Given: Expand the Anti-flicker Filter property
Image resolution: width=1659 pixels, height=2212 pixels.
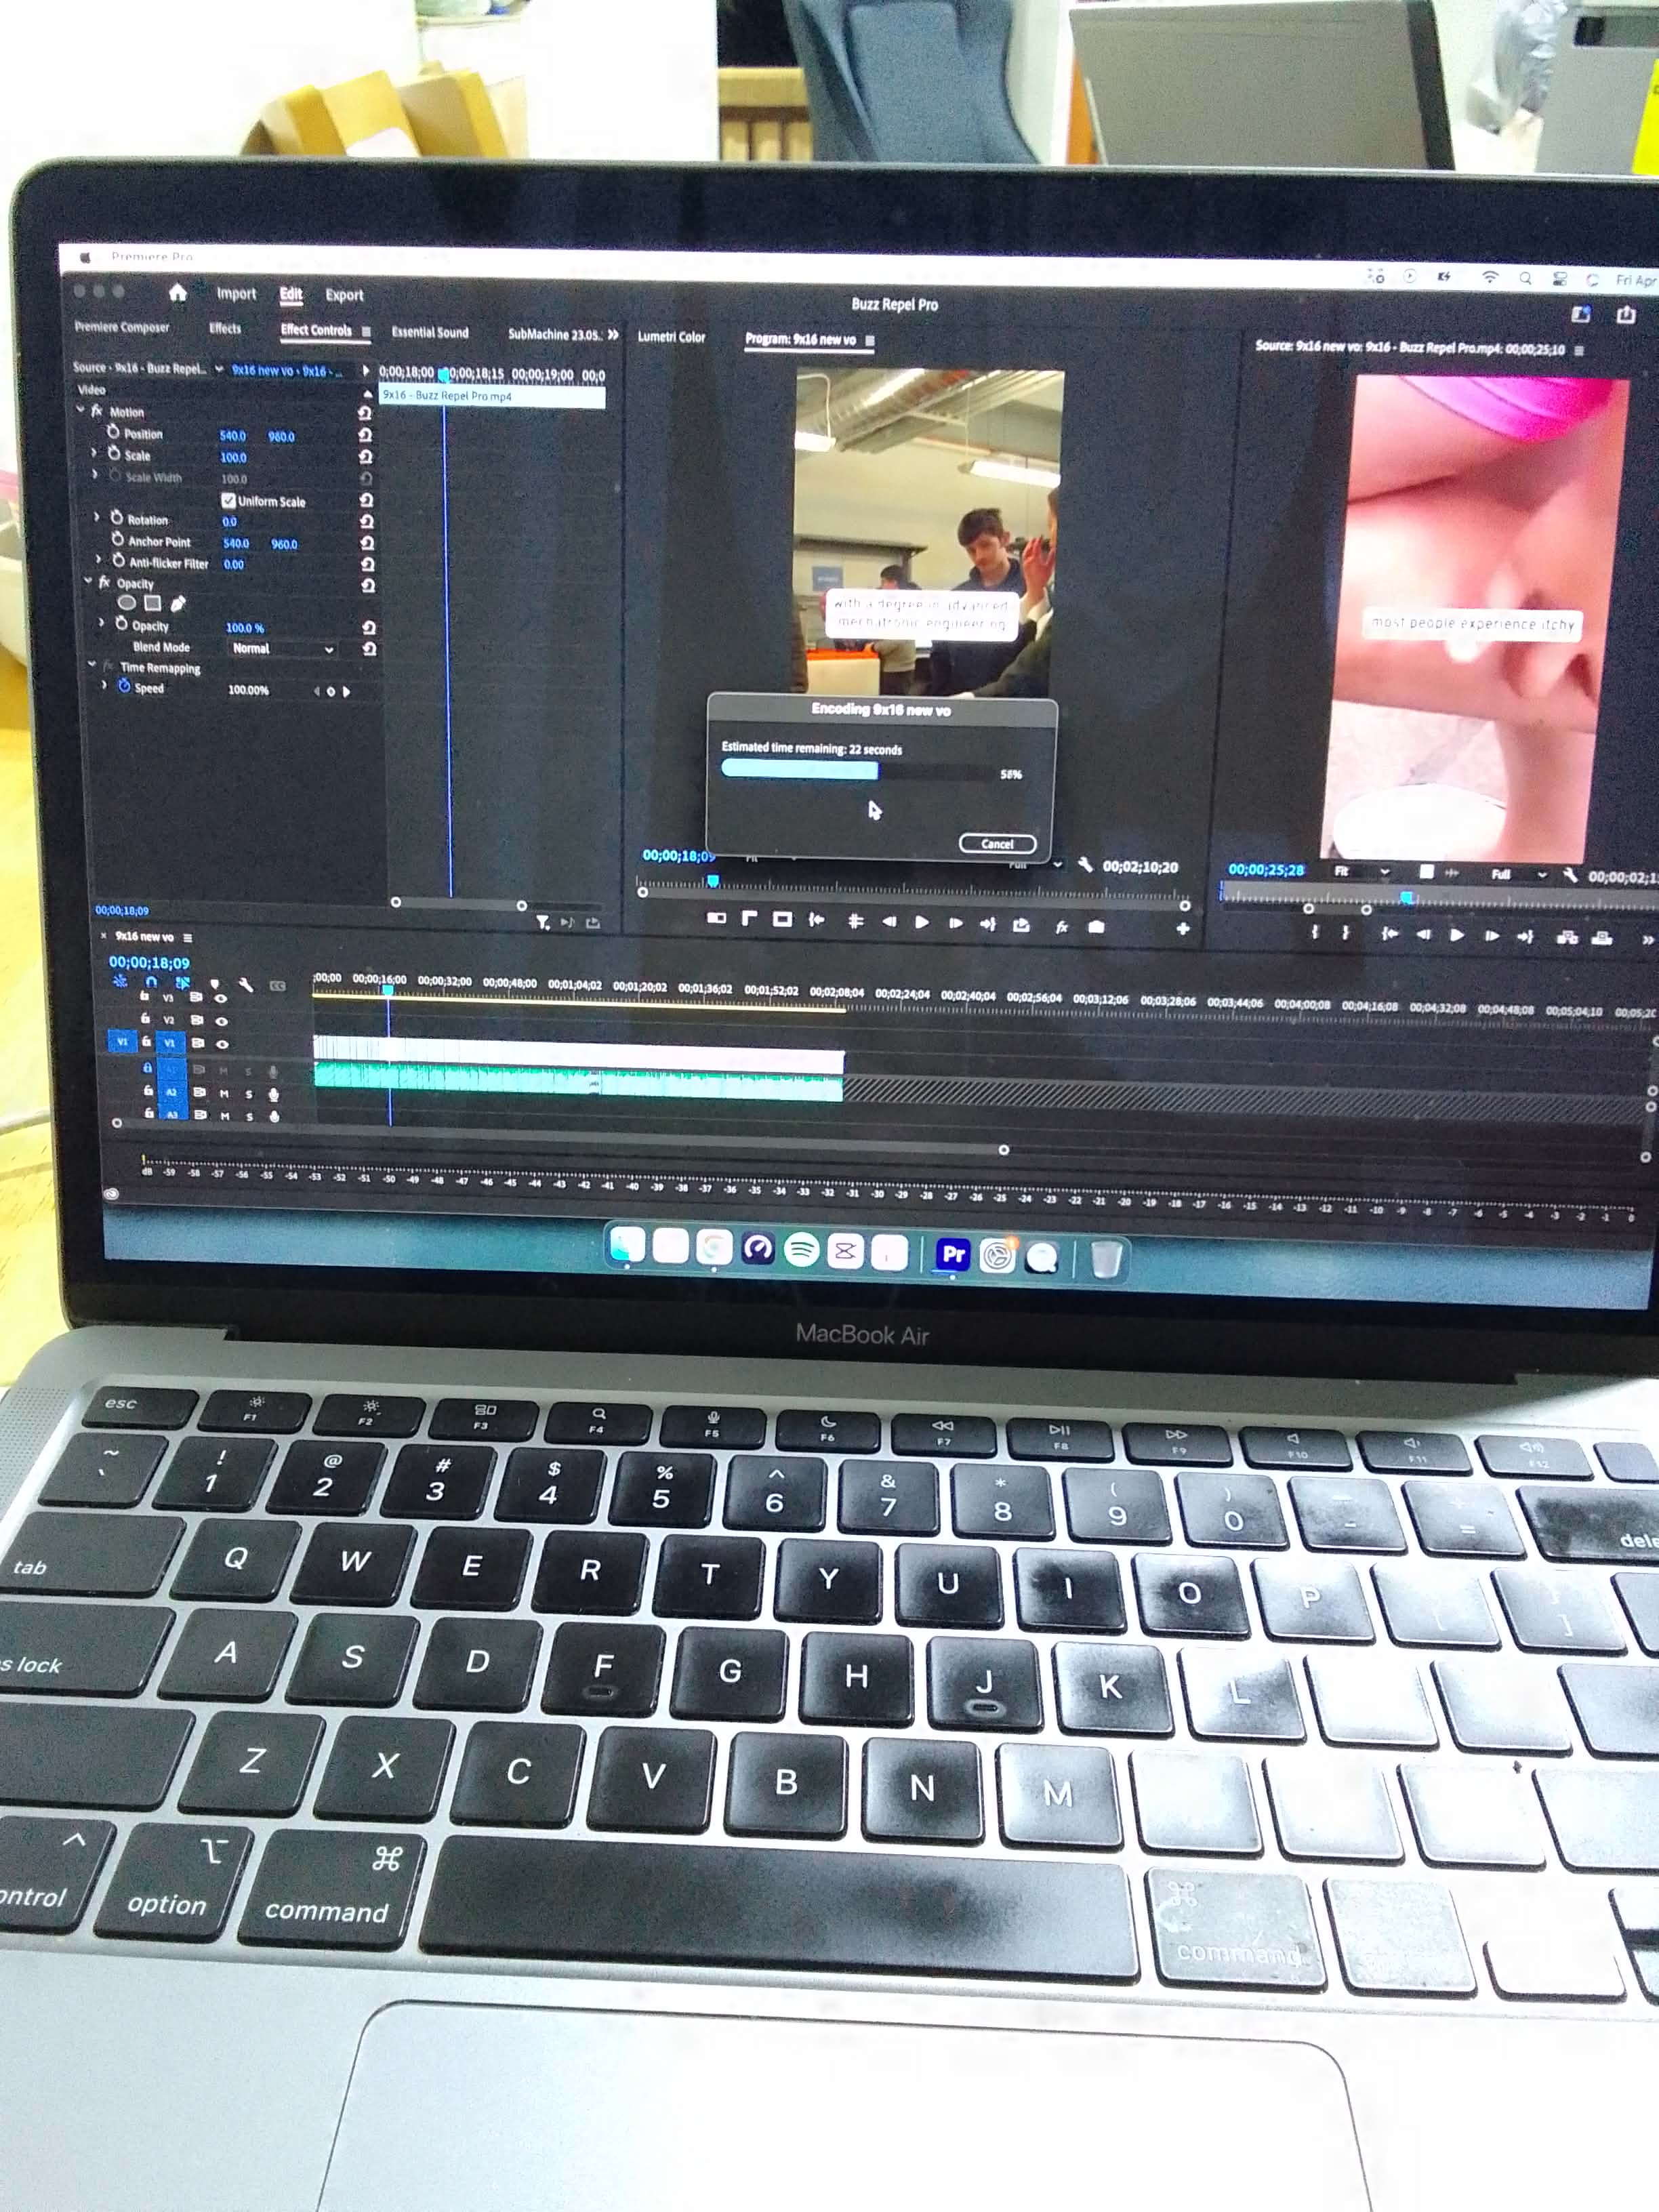Looking at the screenshot, I should point(98,560).
